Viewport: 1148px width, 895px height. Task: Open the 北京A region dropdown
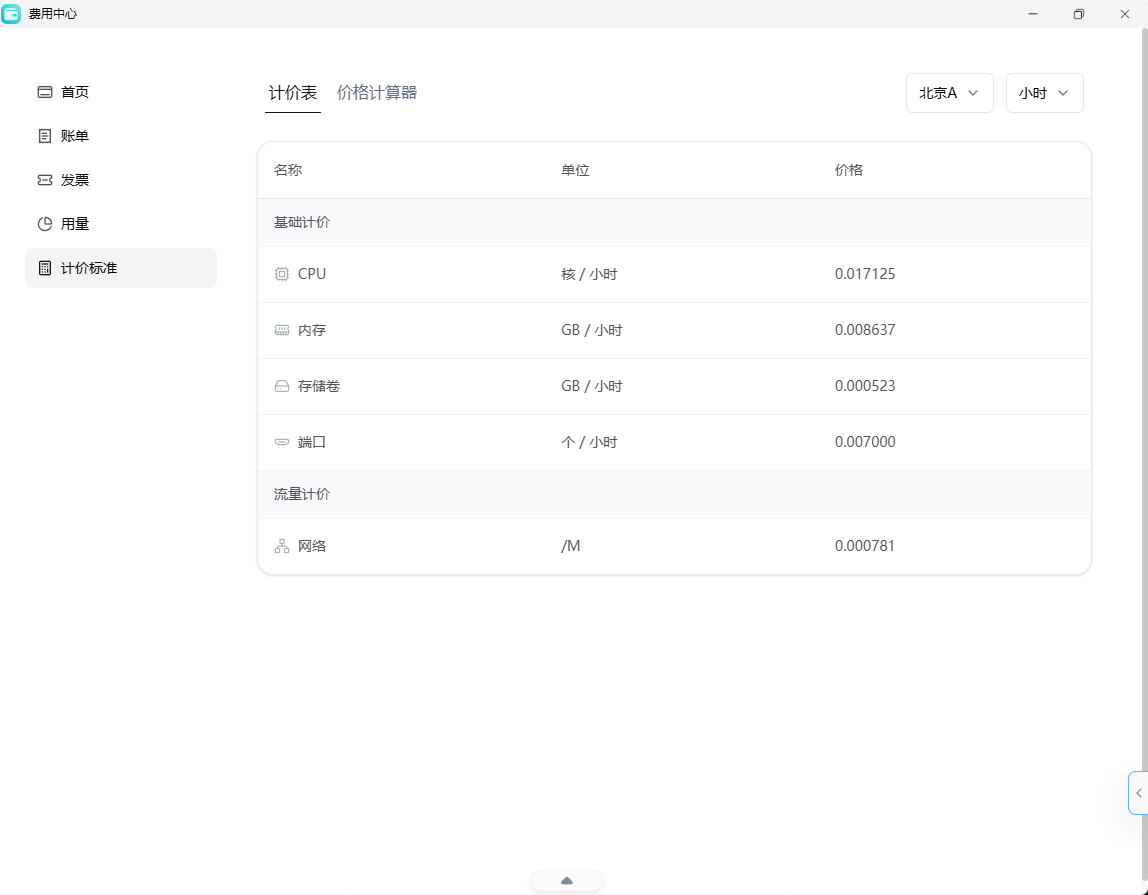(x=950, y=93)
